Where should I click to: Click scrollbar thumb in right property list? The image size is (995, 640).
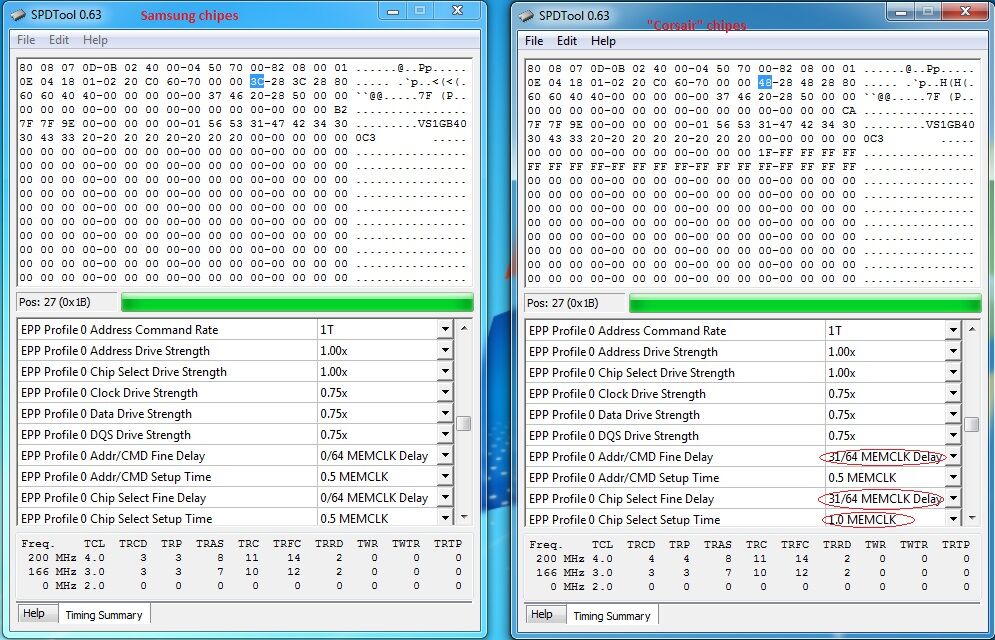click(972, 424)
